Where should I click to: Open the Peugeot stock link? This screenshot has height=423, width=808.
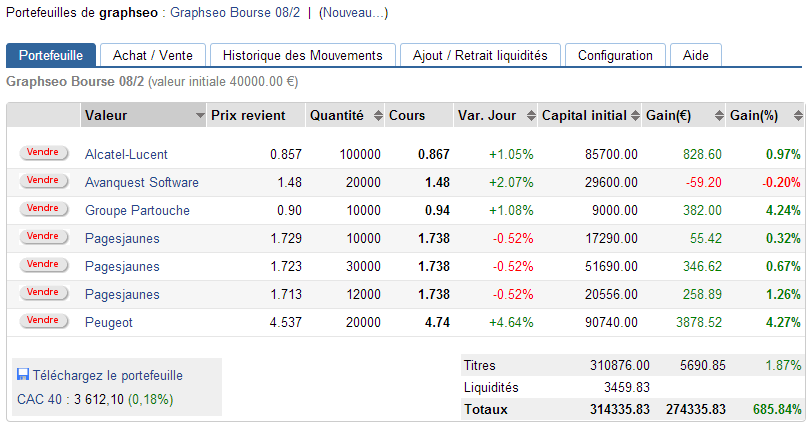pyautogui.click(x=109, y=323)
